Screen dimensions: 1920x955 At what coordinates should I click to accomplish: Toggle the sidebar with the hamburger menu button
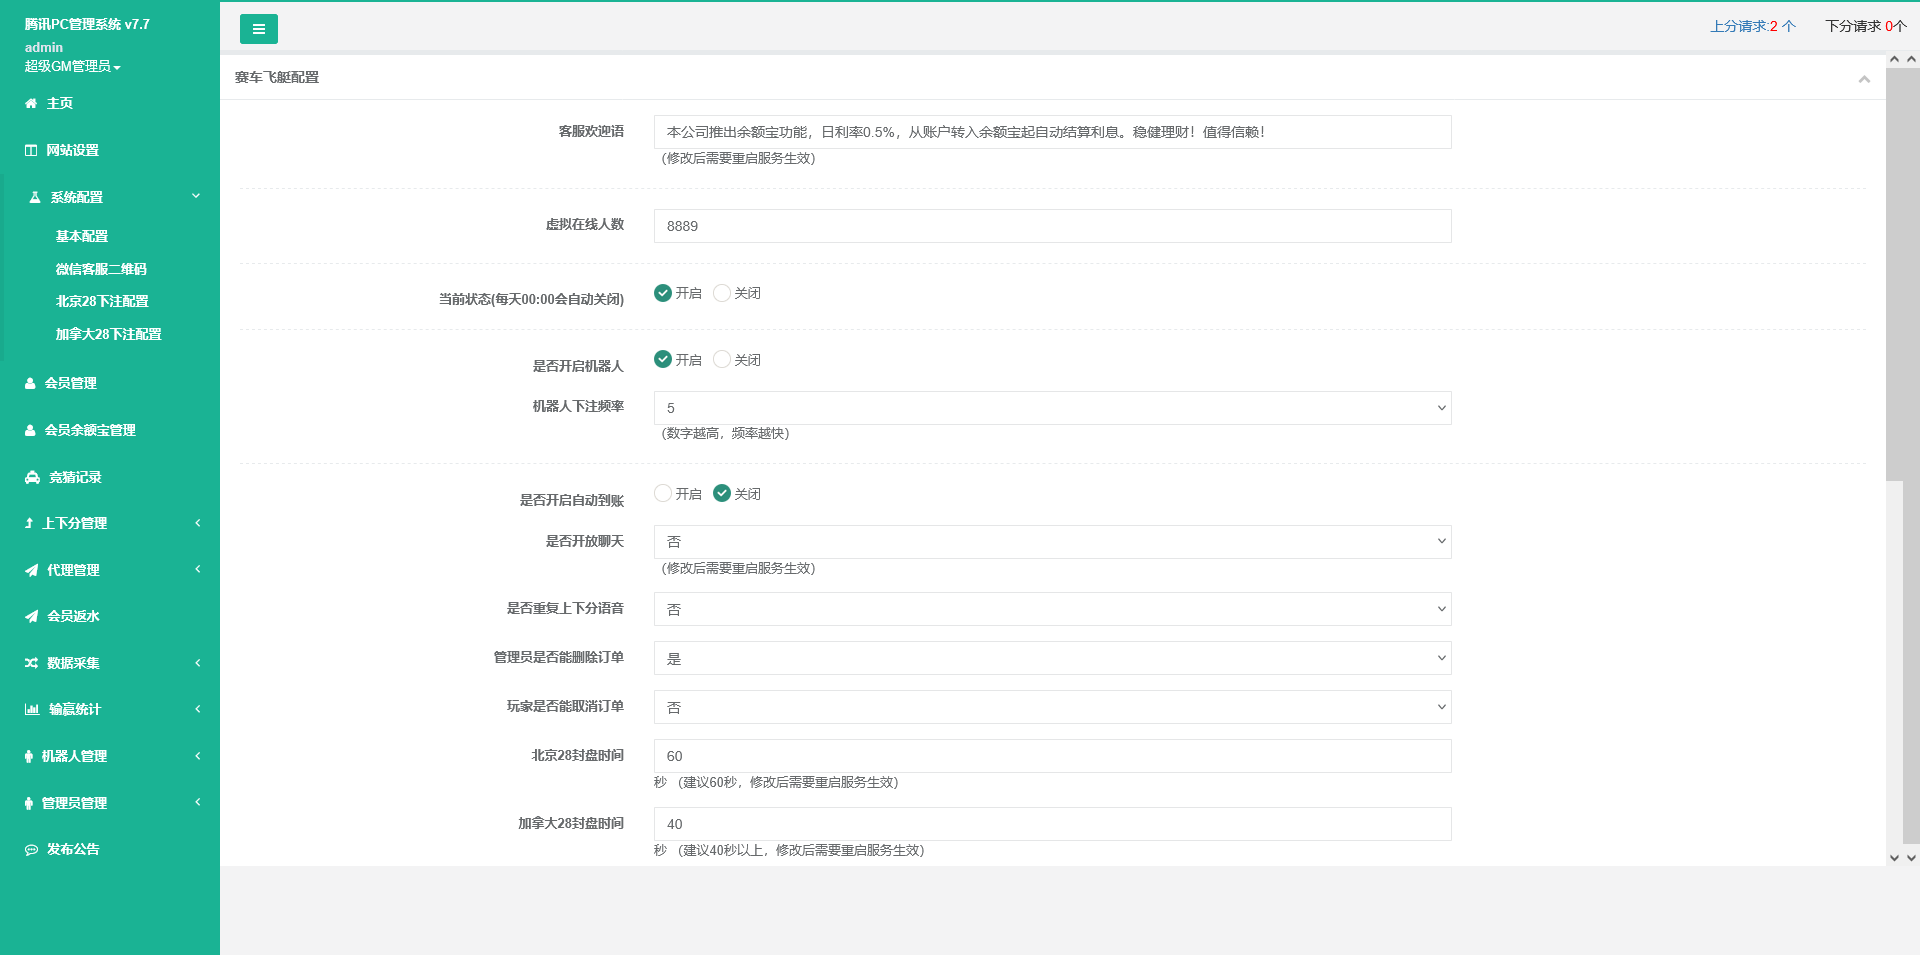pyautogui.click(x=258, y=29)
